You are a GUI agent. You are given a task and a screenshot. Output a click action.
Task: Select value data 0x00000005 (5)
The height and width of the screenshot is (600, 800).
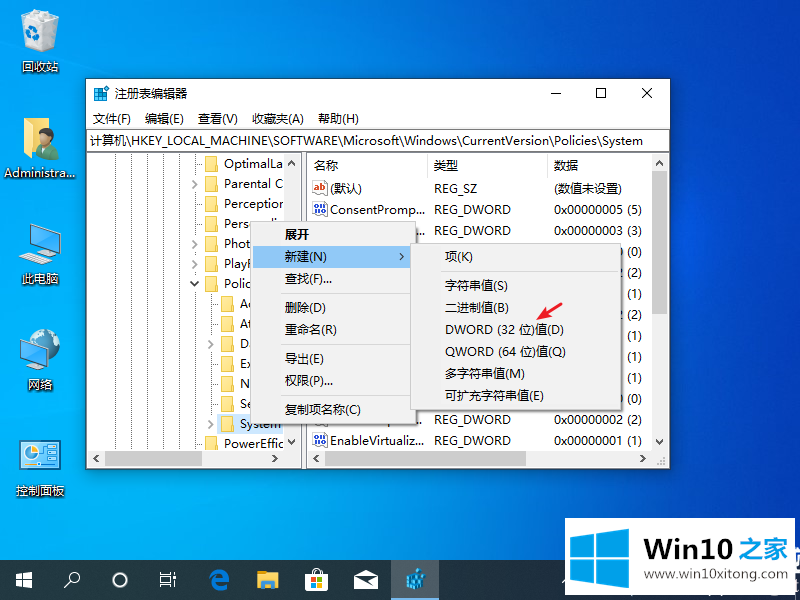coord(597,210)
